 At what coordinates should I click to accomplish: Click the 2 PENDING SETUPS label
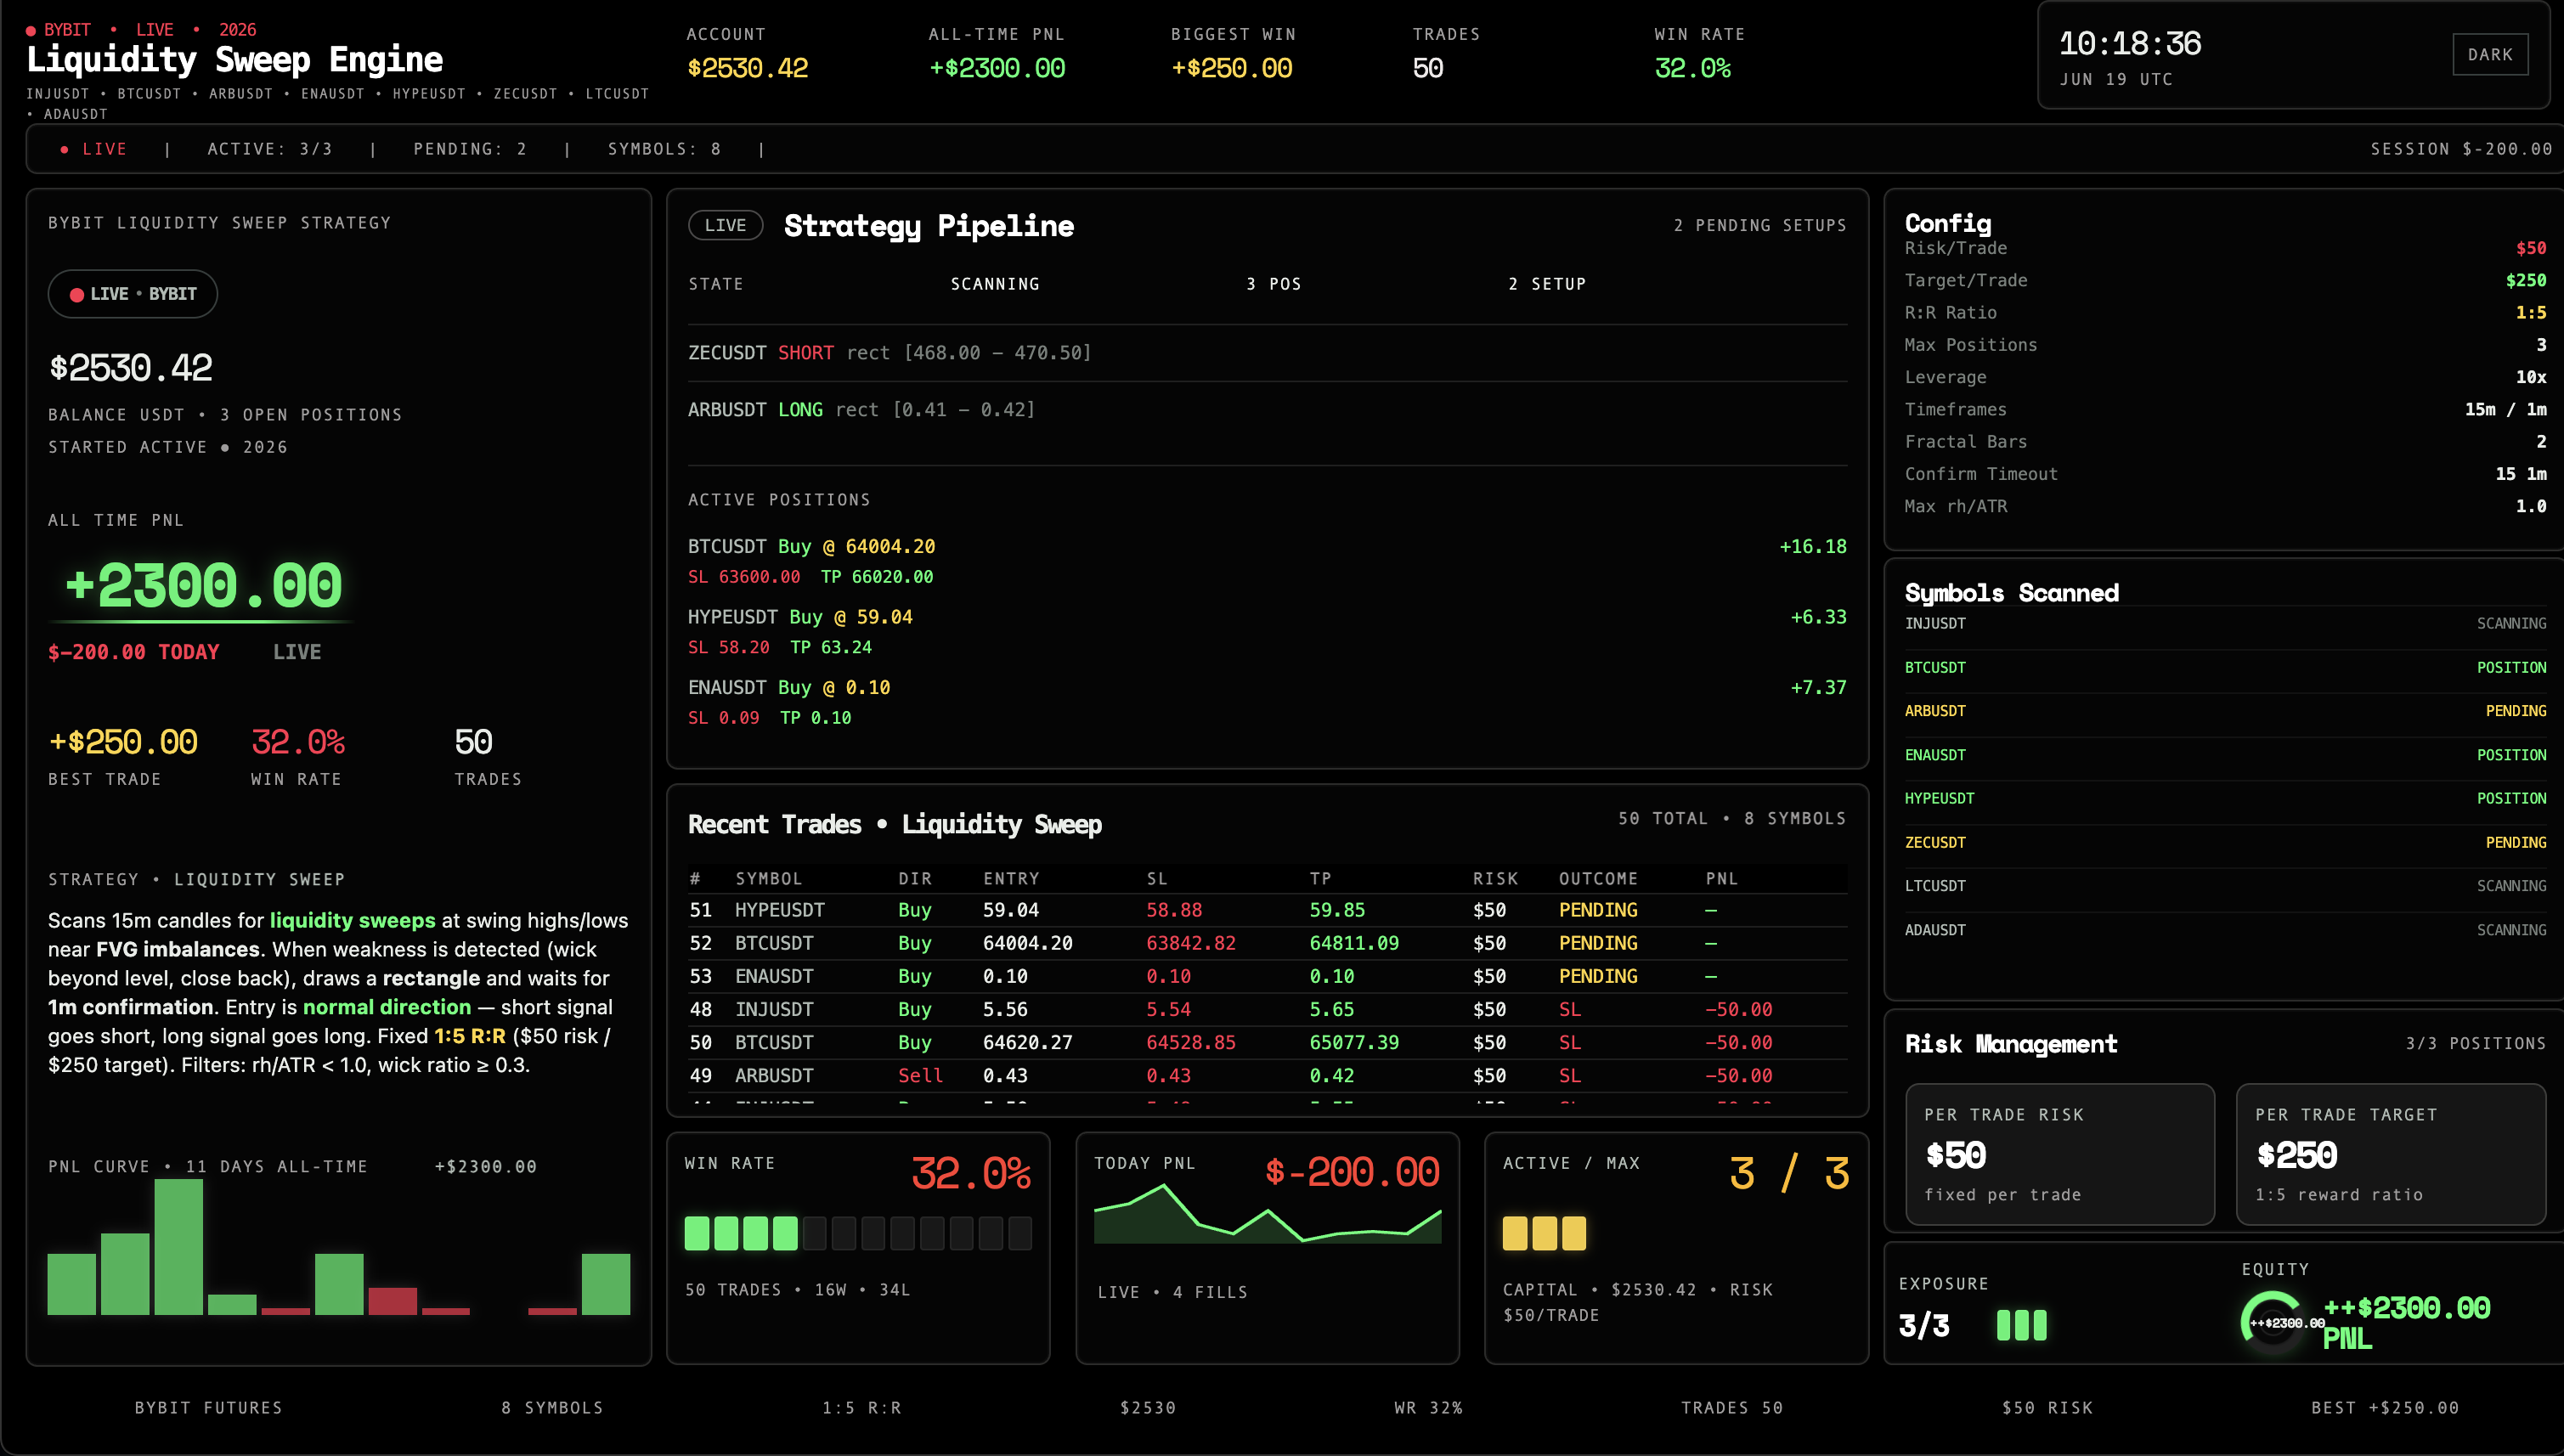coord(1760,226)
